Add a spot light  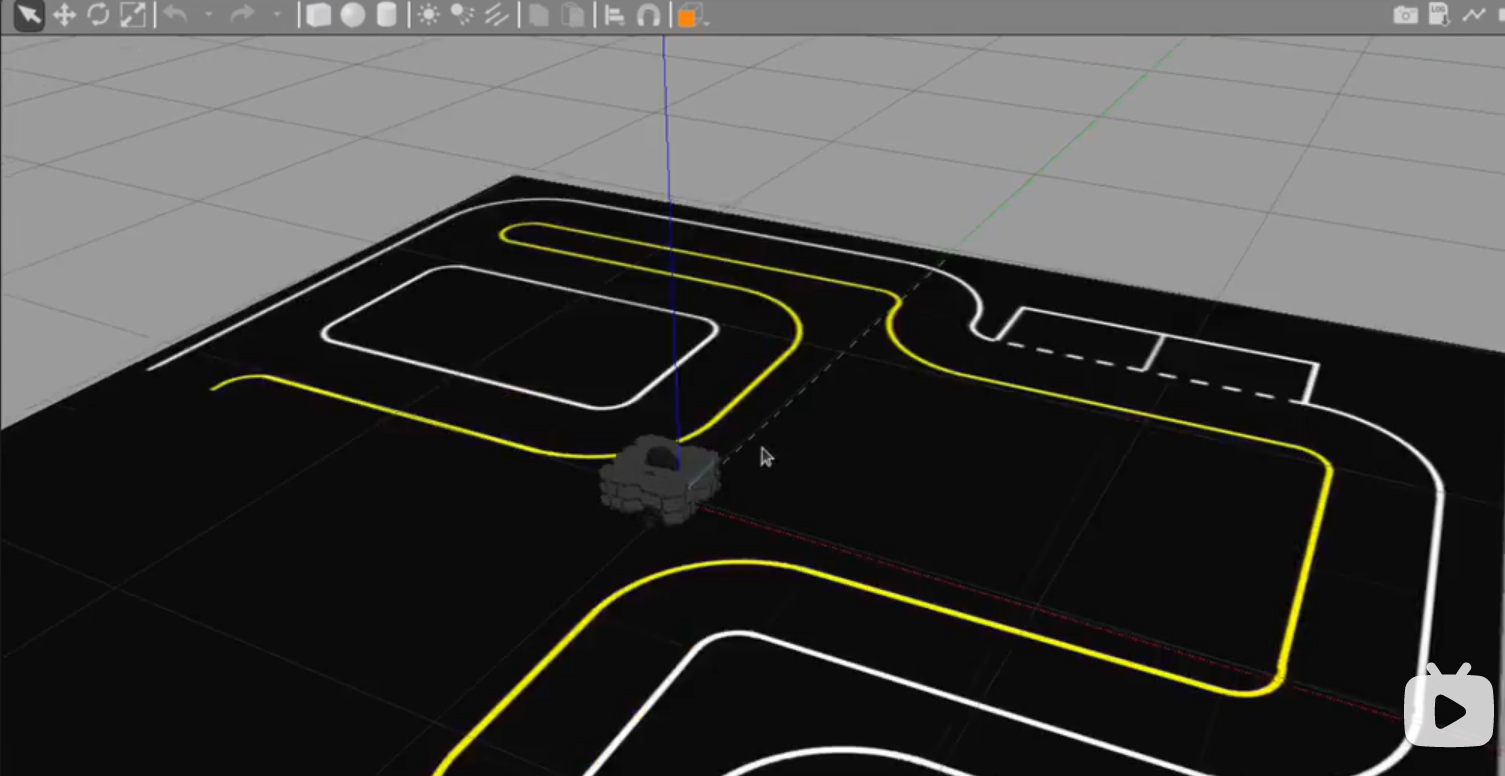coord(461,15)
